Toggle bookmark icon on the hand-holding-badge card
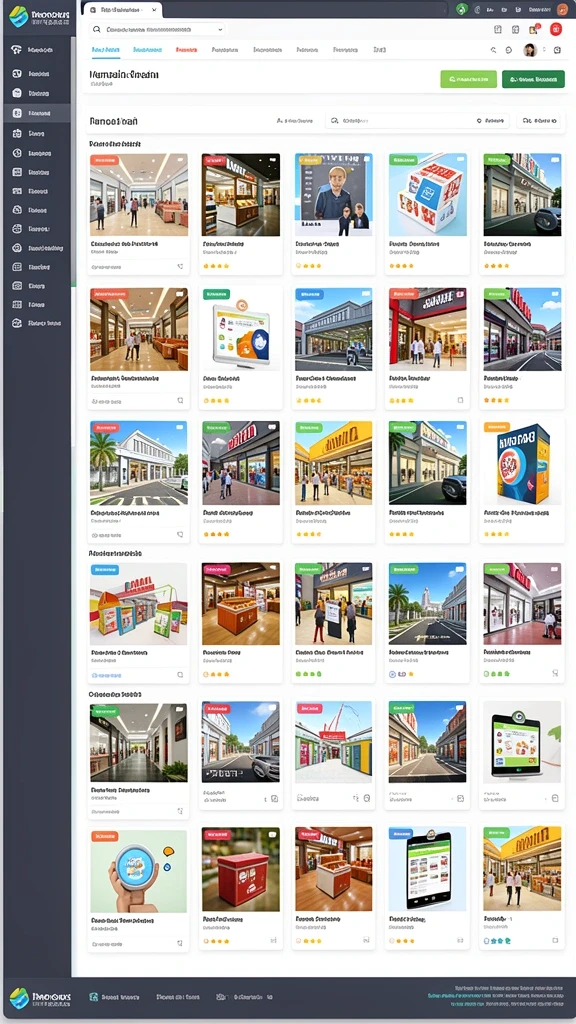This screenshot has height=1024, width=576. [x=180, y=943]
